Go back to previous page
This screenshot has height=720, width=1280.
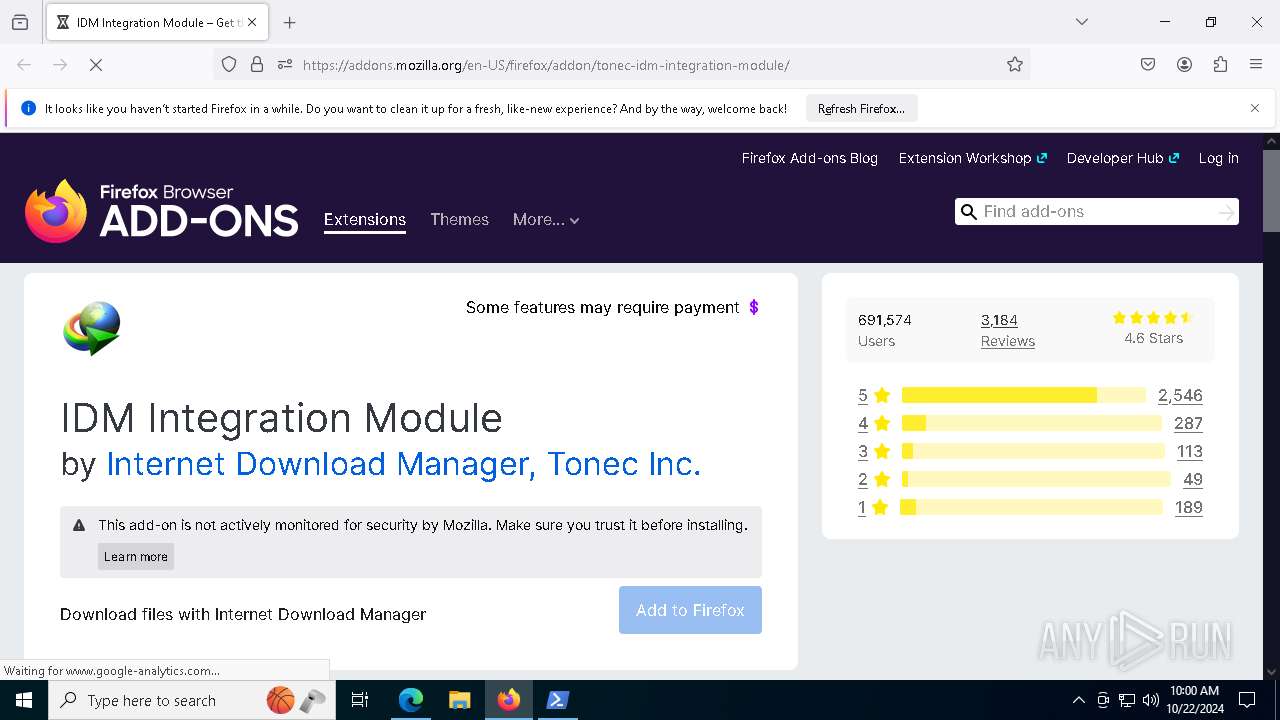(x=24, y=65)
